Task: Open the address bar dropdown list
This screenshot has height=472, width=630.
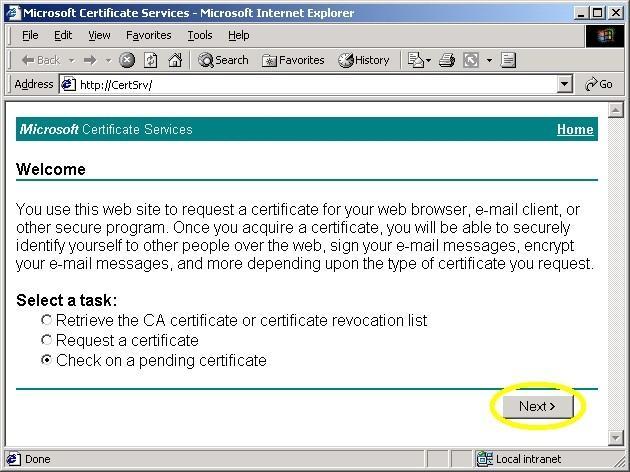Action: 565,84
